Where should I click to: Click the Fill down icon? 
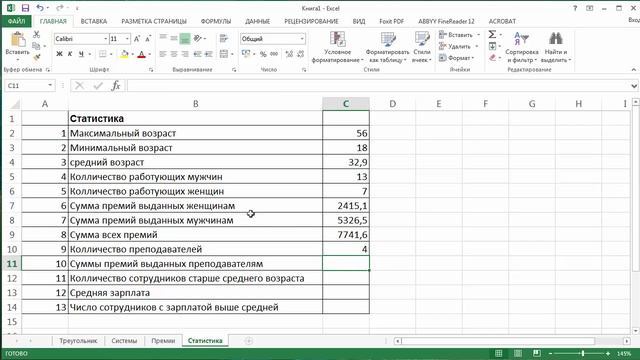pos(492,46)
